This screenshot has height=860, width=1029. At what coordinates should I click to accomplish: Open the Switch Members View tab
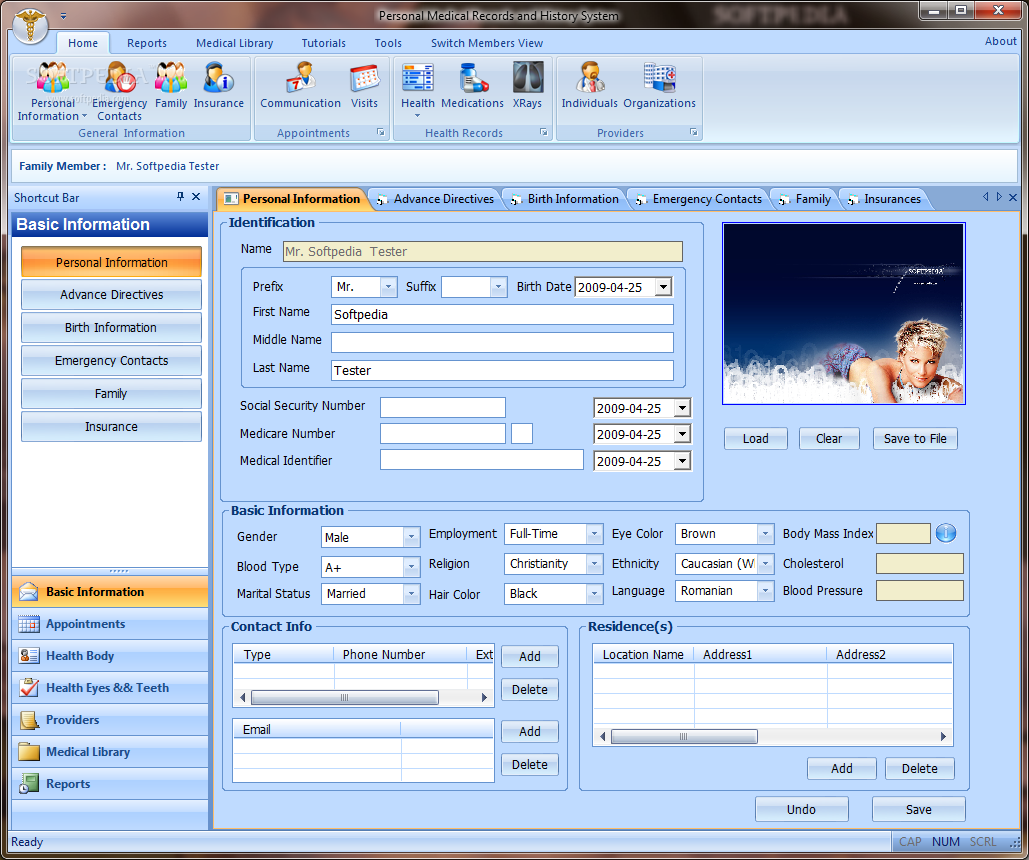point(487,43)
